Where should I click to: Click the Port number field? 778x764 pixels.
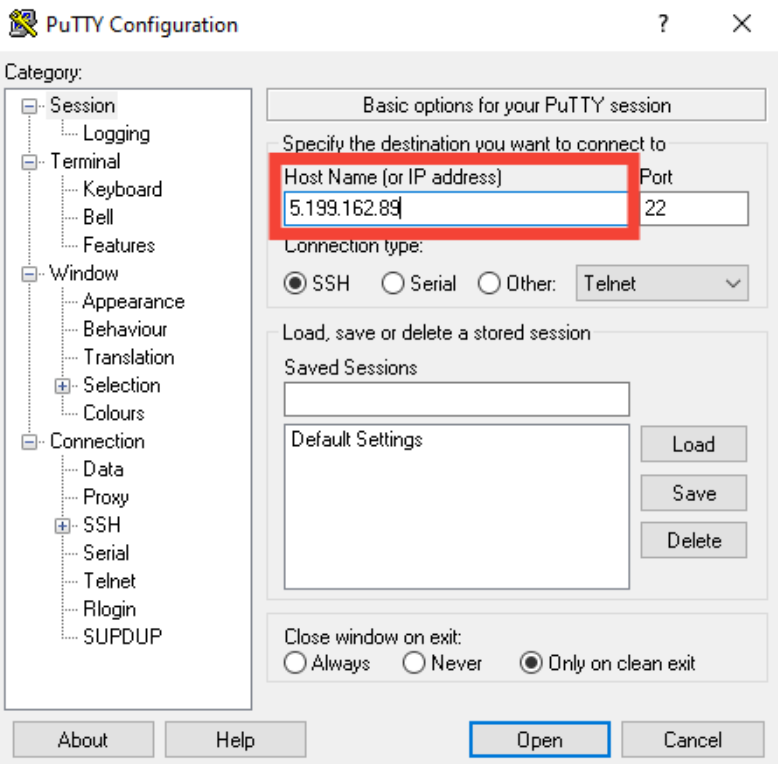pyautogui.click(x=694, y=209)
